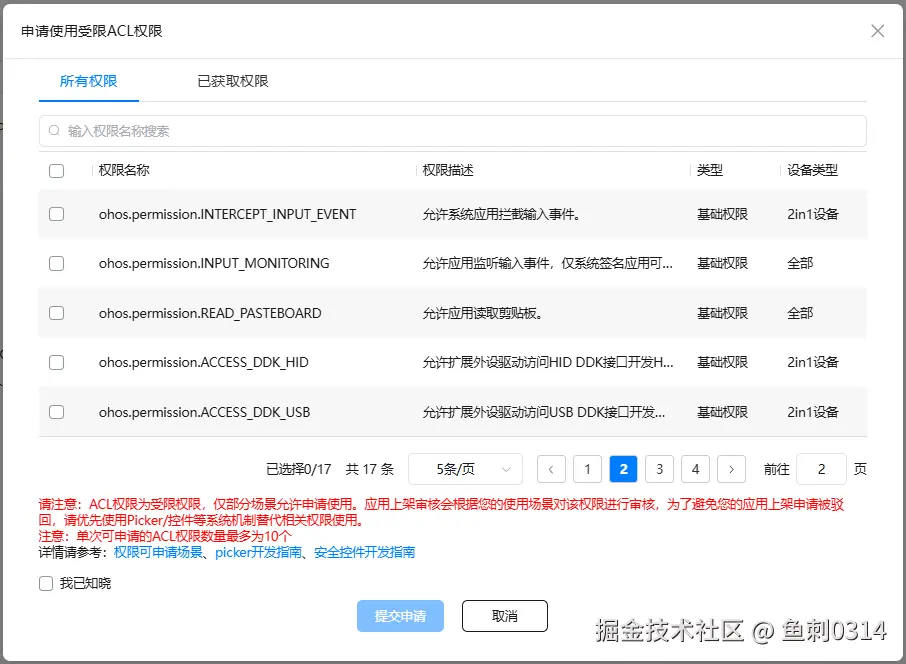Click the 权限描述 column header
The image size is (906, 664).
pos(448,170)
